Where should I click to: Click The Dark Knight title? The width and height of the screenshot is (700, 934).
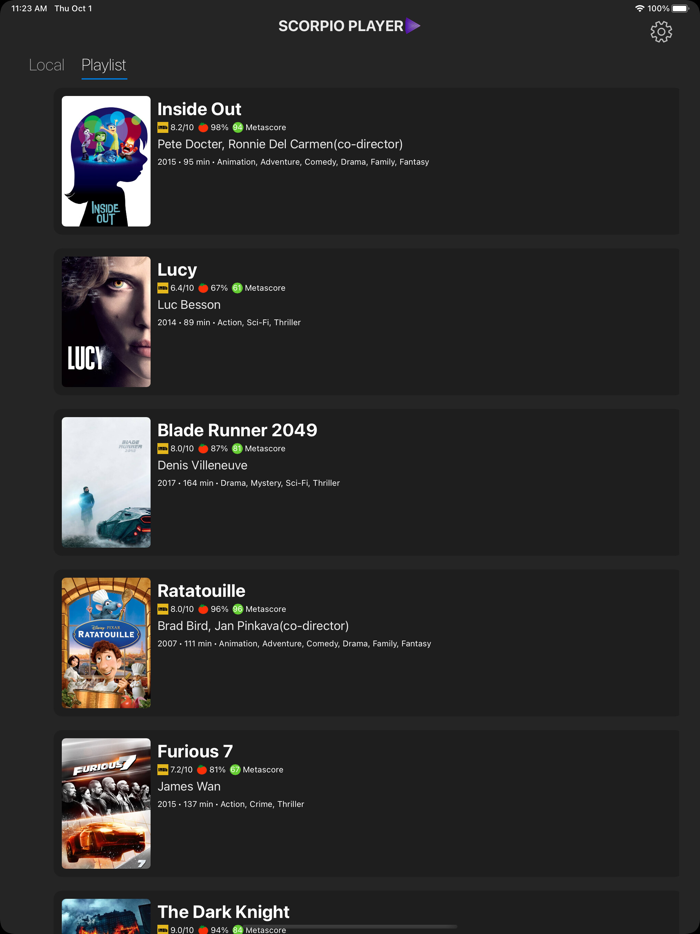[223, 912]
